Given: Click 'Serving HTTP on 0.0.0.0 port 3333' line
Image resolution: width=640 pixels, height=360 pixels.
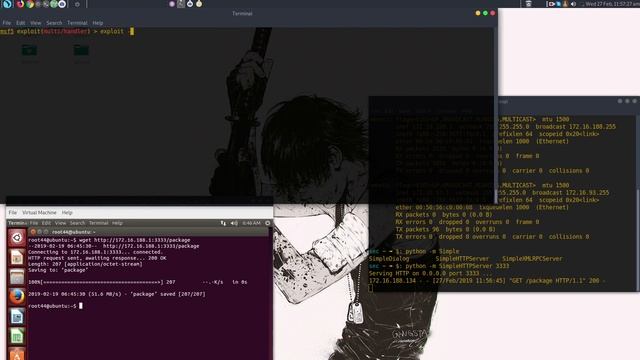Looking at the screenshot, I should coord(431,273).
